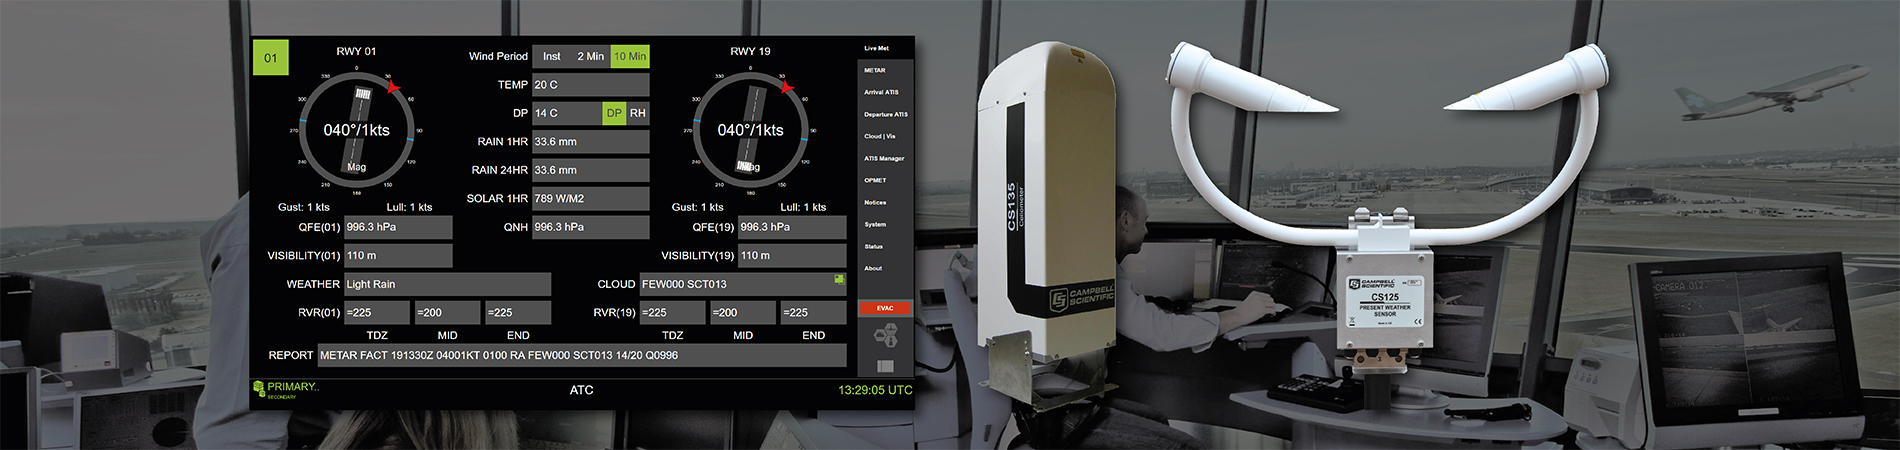Click the panel layout icon at sidebar bottom

click(885, 367)
